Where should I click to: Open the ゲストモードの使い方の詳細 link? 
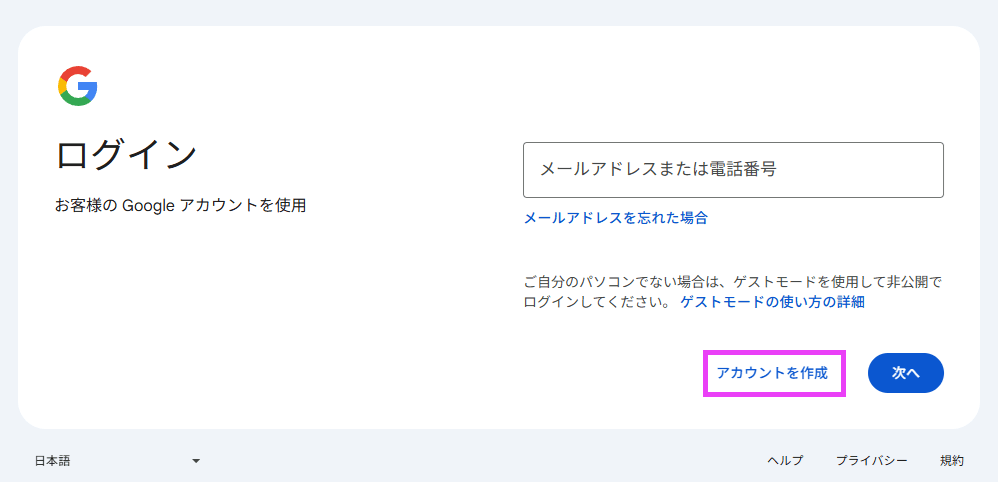[x=772, y=301]
